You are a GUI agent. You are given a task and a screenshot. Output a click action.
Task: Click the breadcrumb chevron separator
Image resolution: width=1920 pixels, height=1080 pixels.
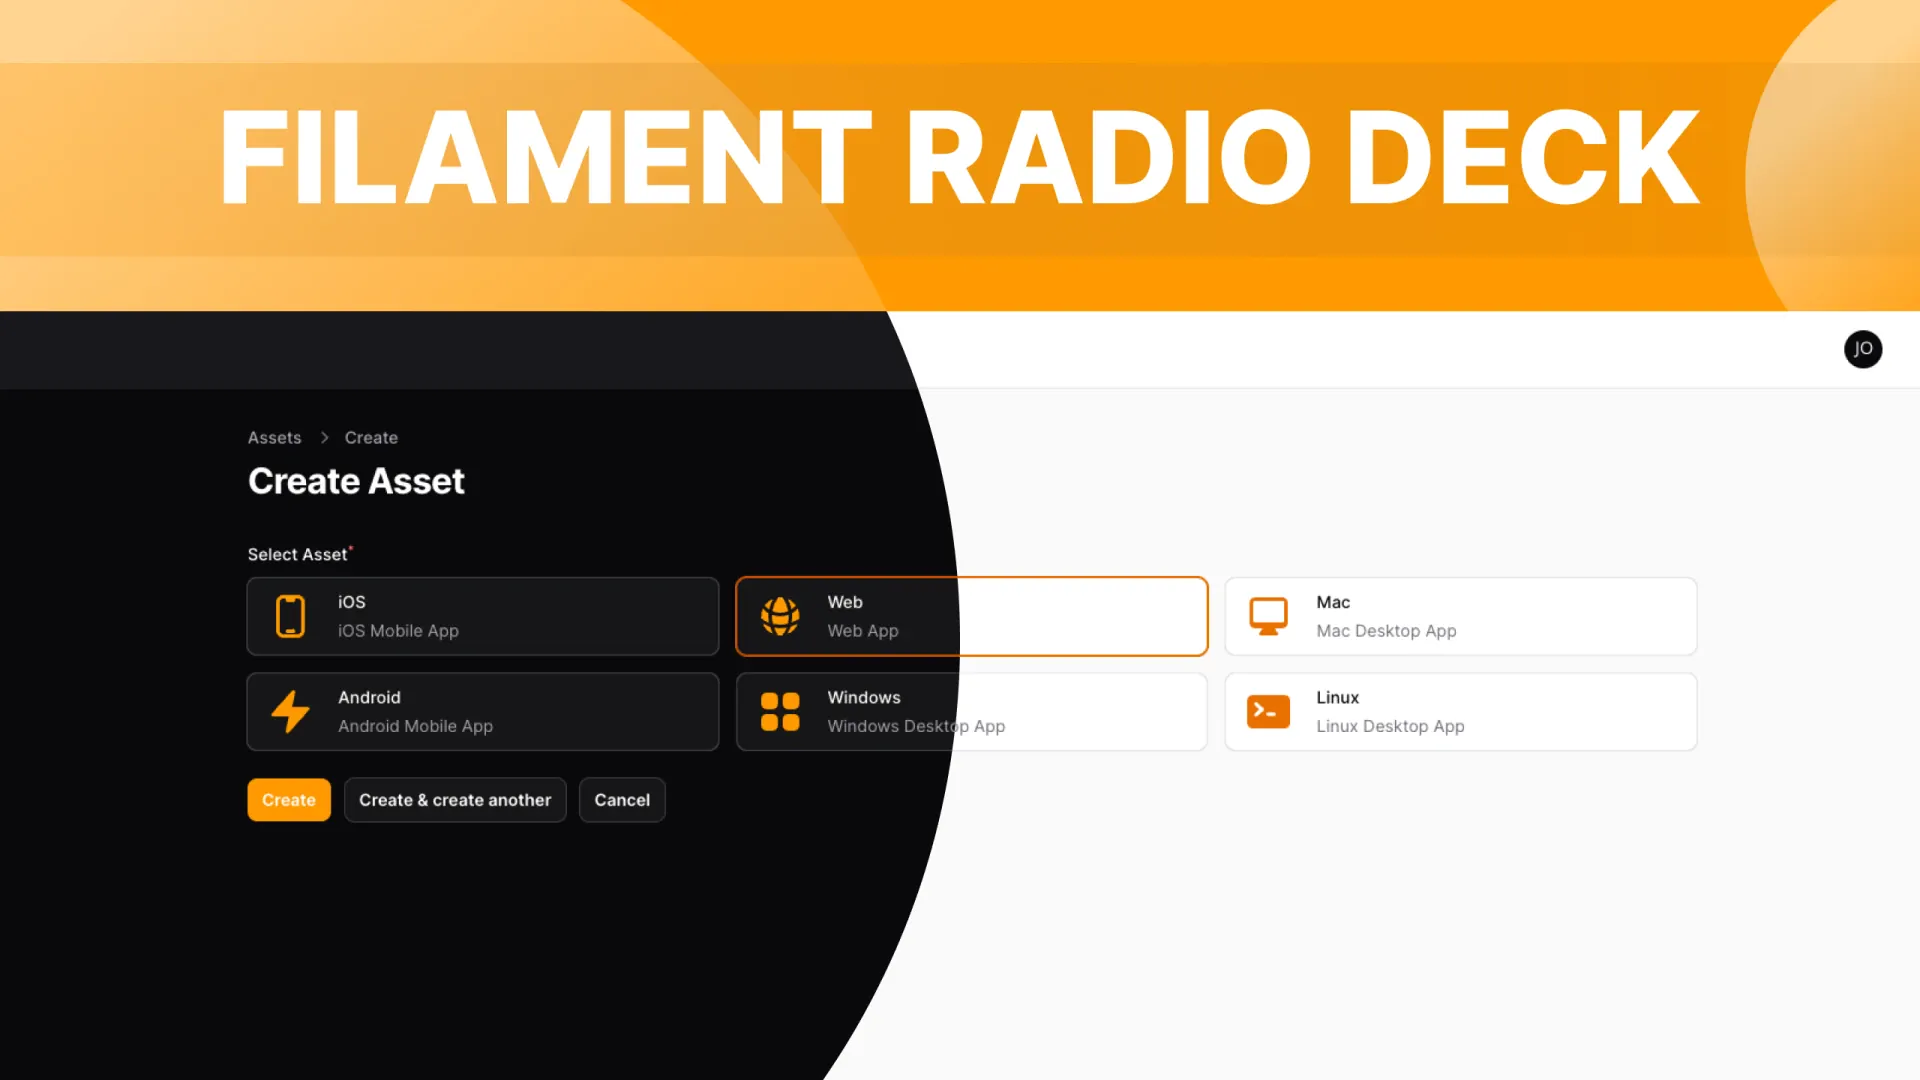[324, 438]
